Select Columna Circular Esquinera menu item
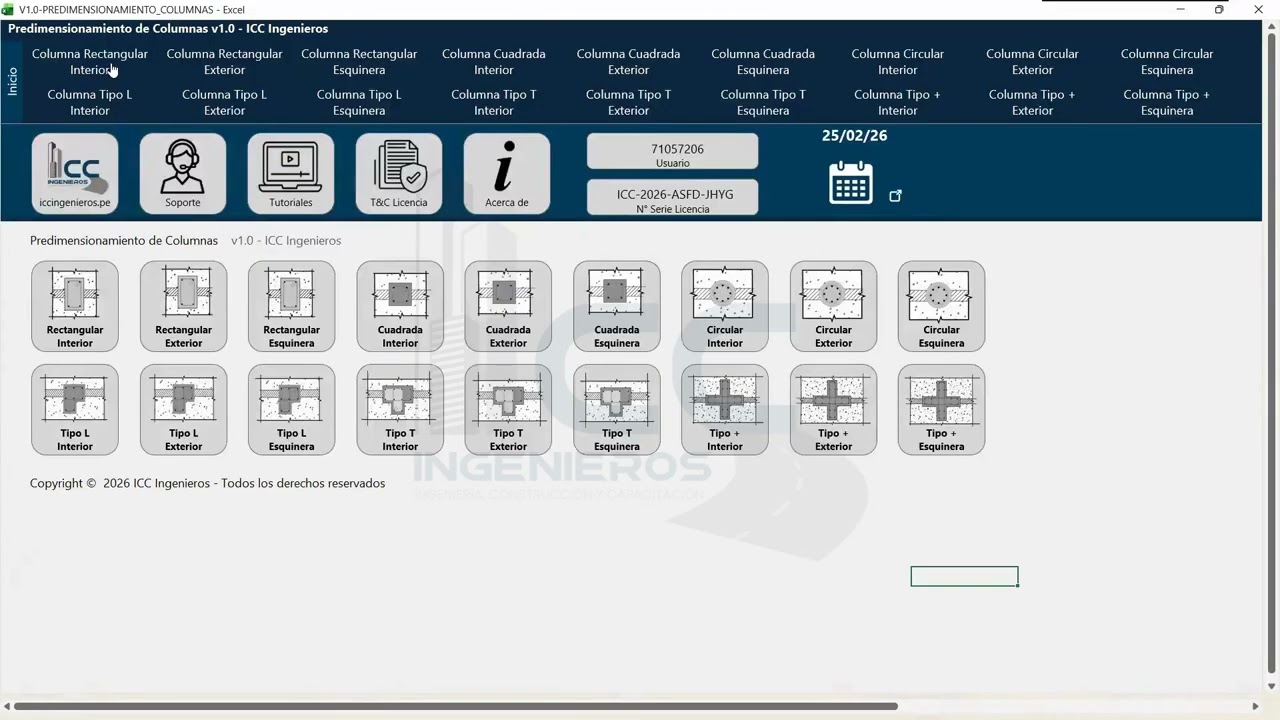 tap(1167, 62)
